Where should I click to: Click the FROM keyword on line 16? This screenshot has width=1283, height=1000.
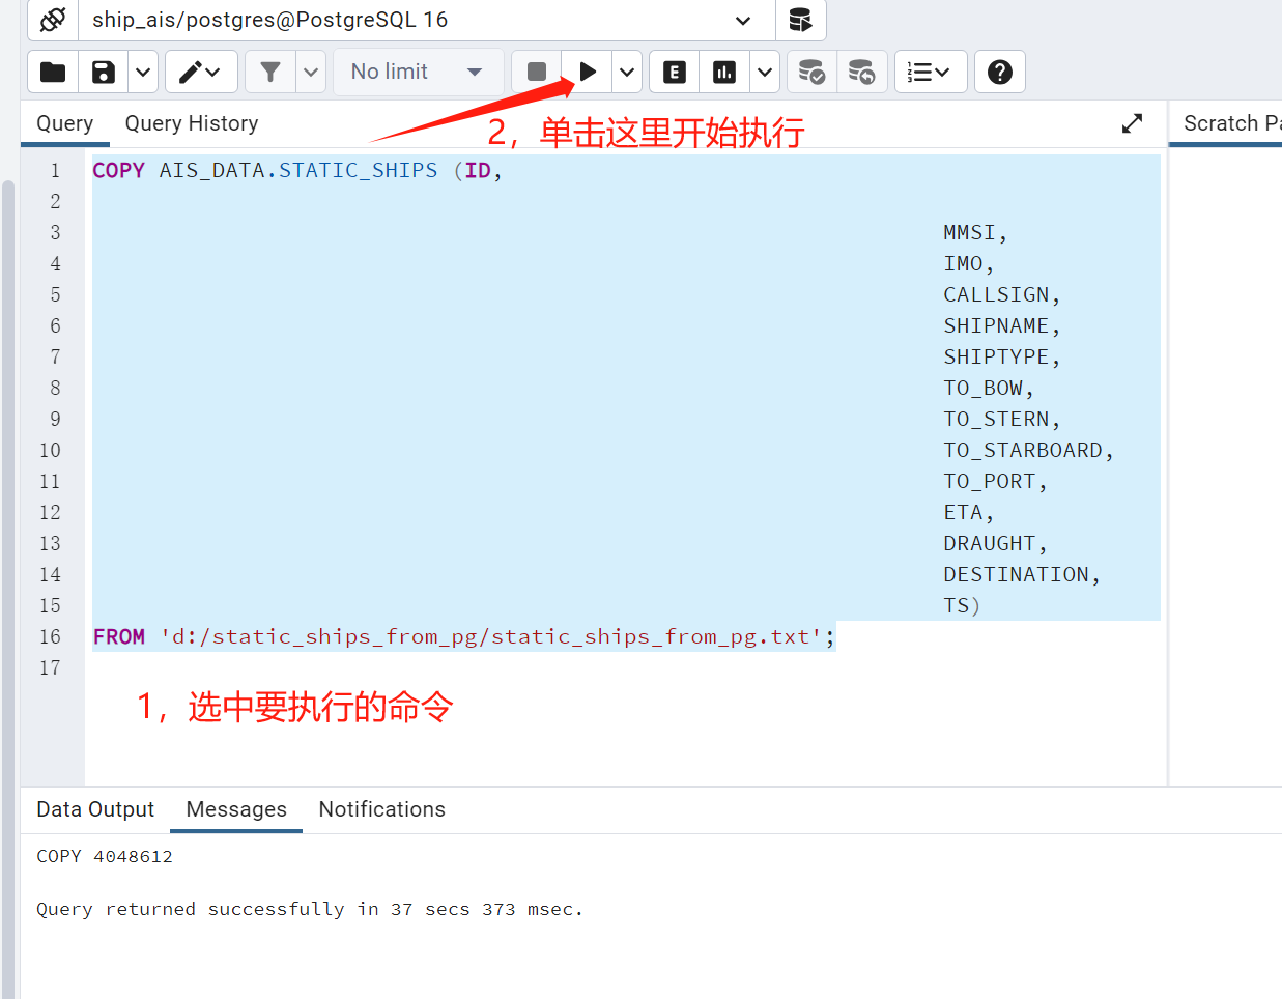click(119, 637)
